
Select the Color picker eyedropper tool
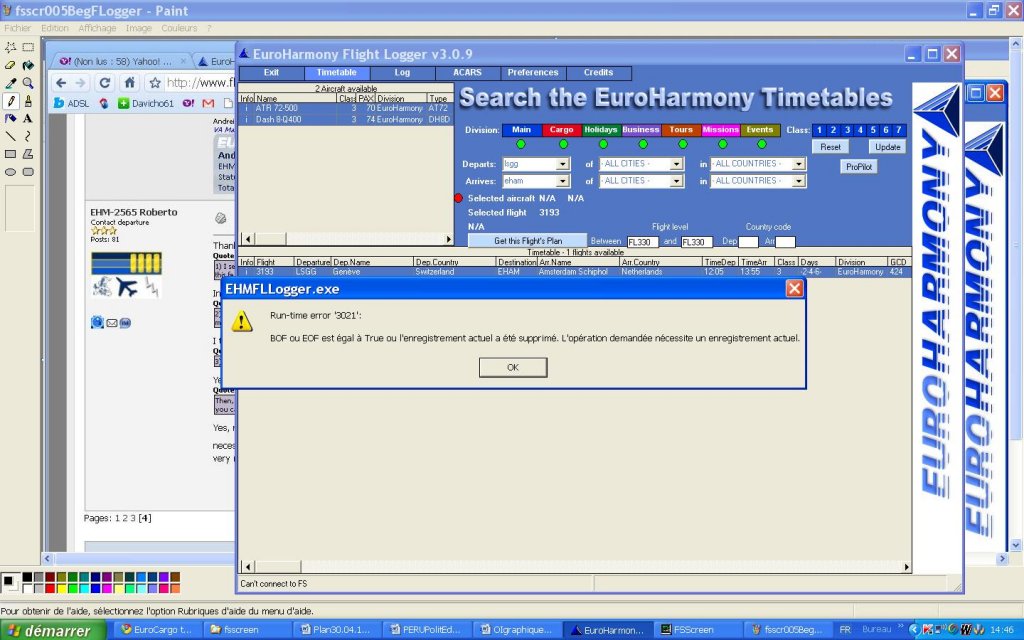[11, 82]
